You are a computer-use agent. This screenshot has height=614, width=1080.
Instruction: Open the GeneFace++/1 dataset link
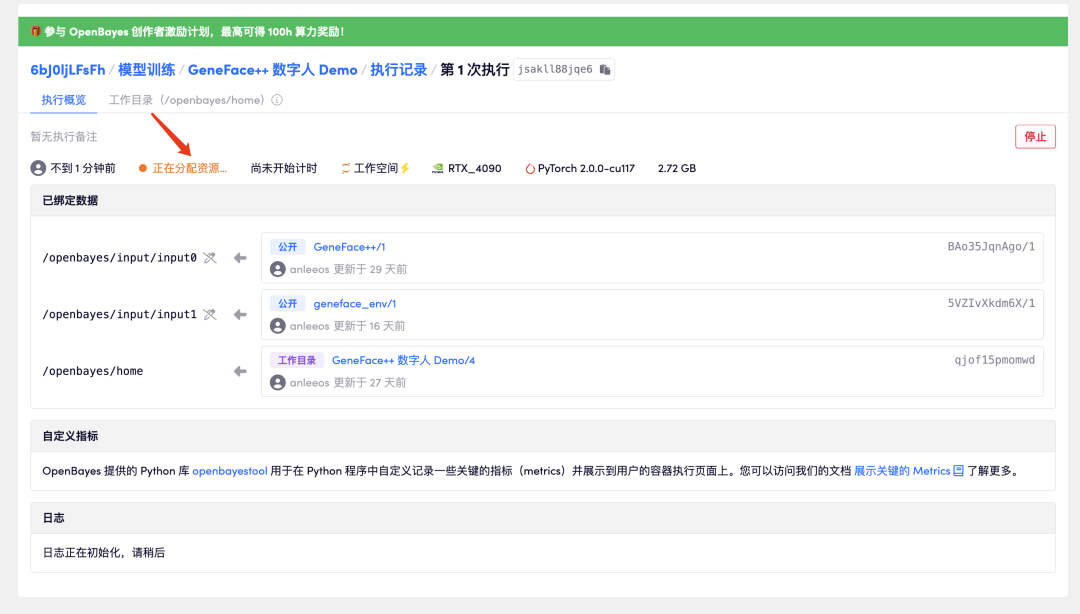349,246
